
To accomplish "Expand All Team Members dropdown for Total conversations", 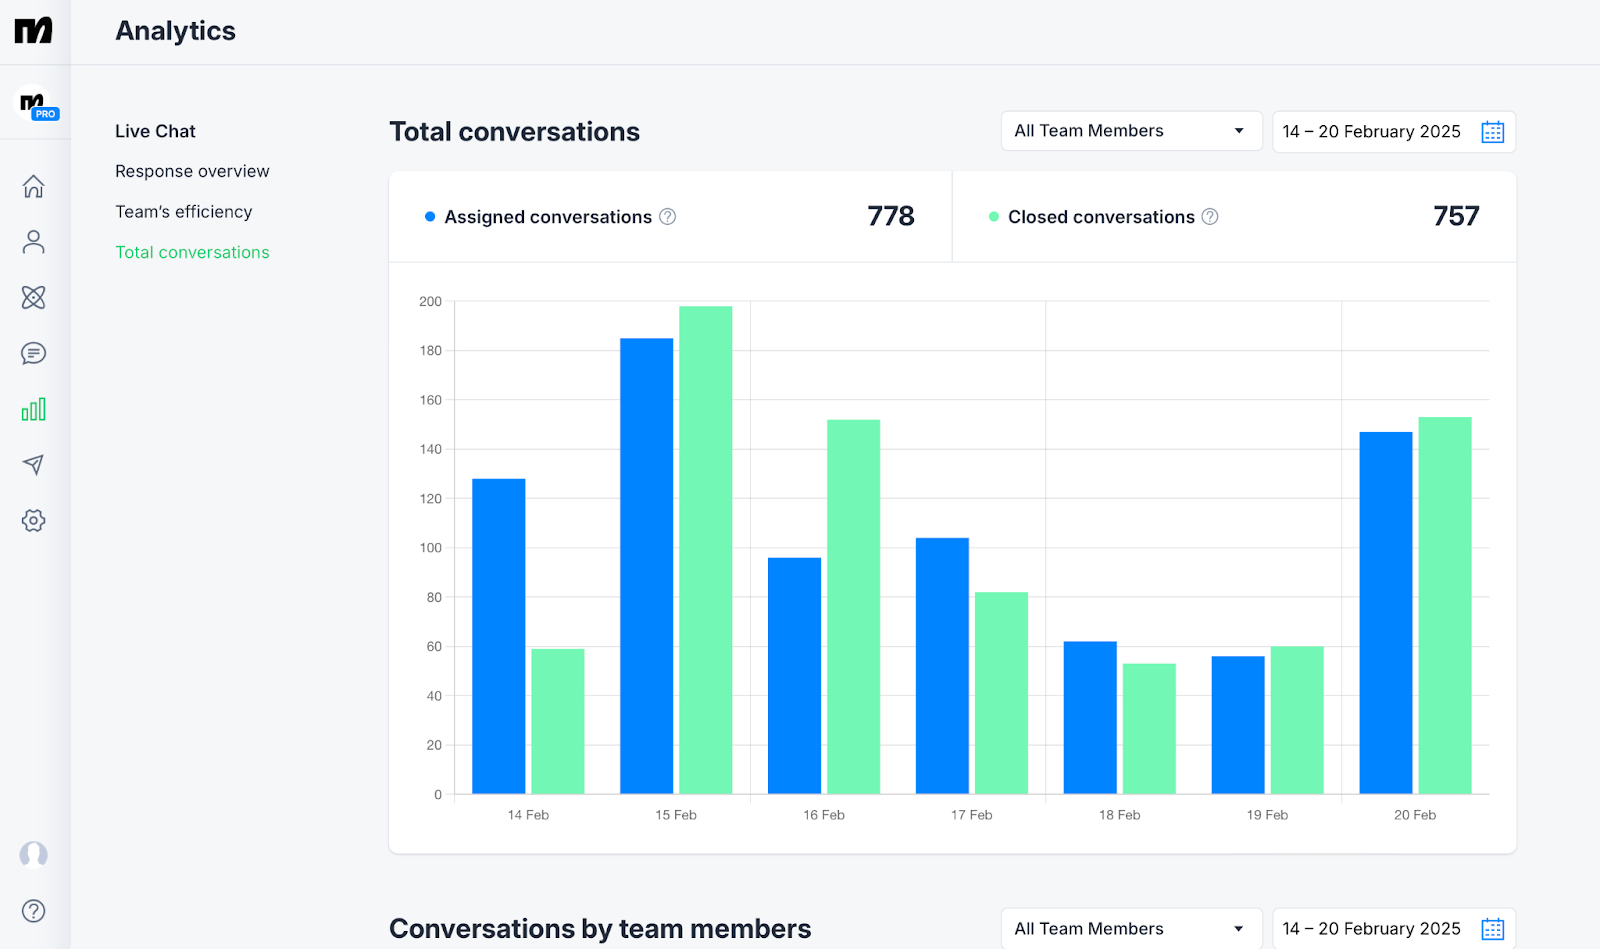I will (1131, 131).
